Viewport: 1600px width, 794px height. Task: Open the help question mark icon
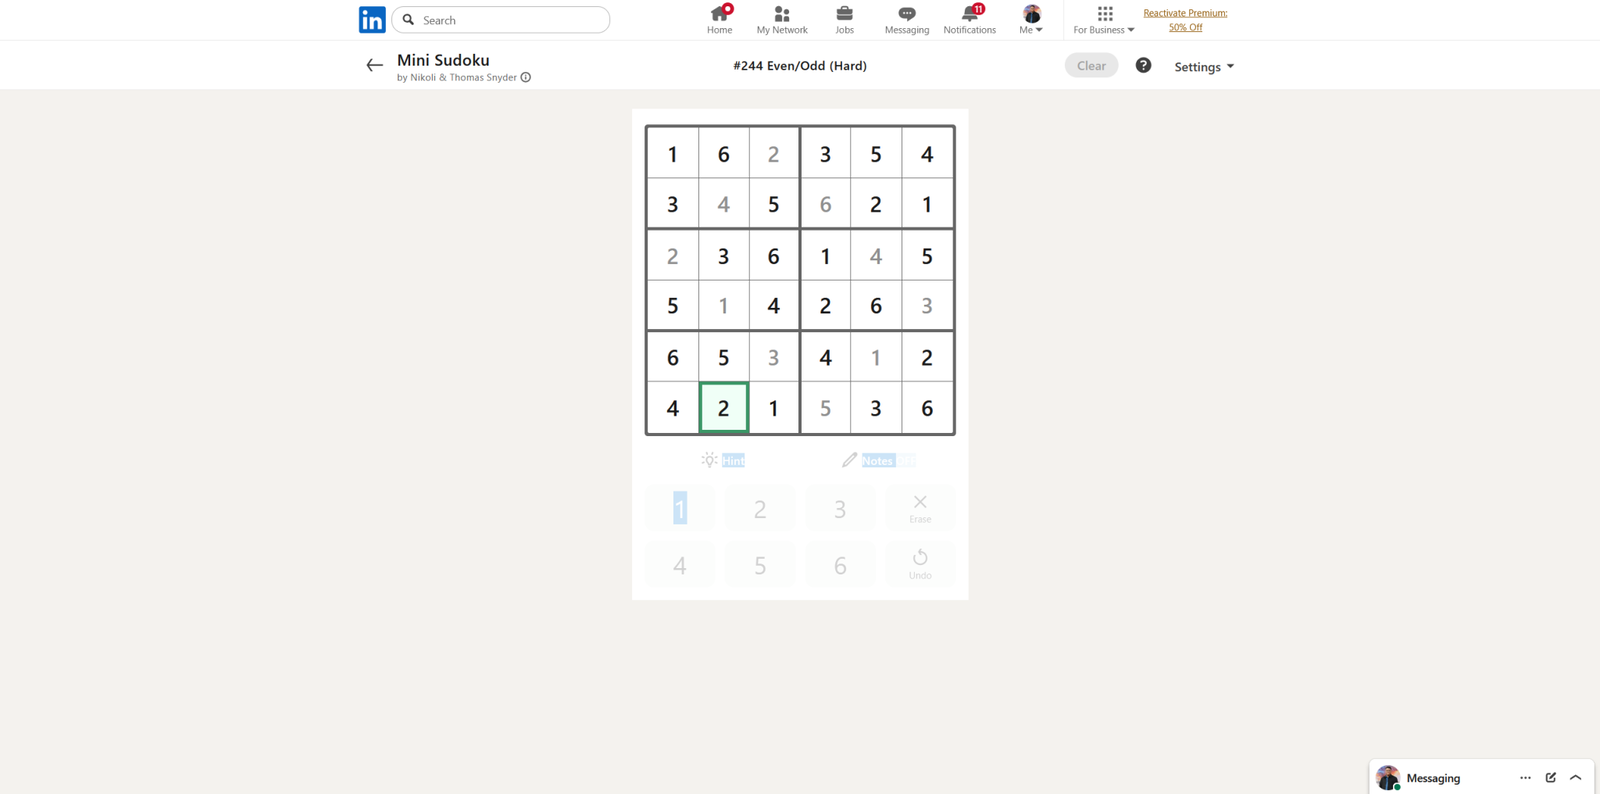tap(1143, 66)
